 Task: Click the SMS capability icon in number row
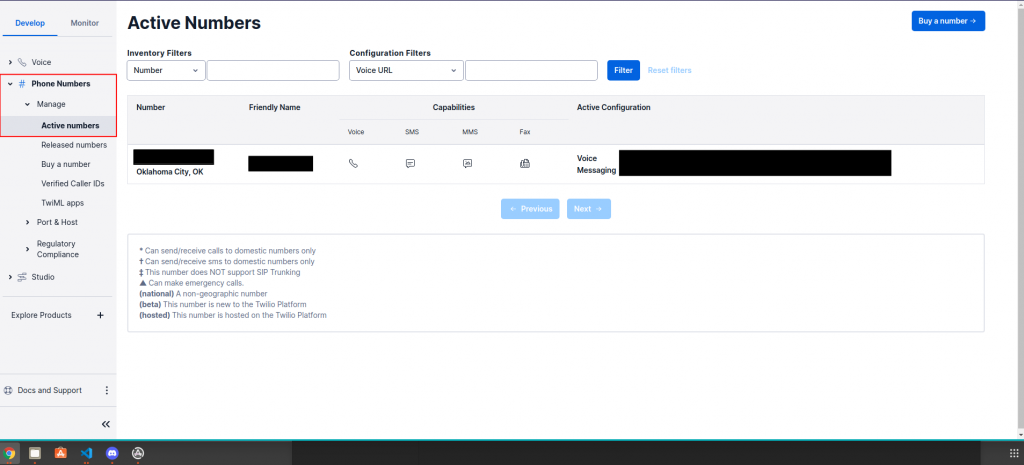[410, 164]
